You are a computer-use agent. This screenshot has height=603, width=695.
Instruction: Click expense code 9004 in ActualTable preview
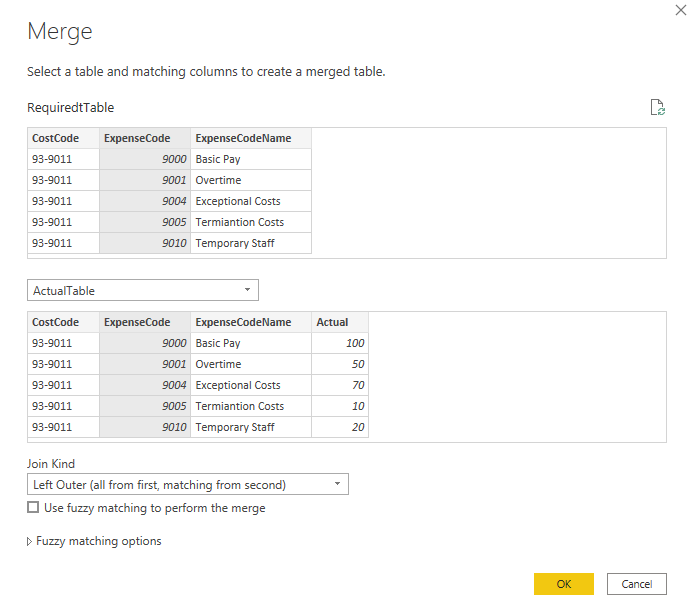coord(145,385)
